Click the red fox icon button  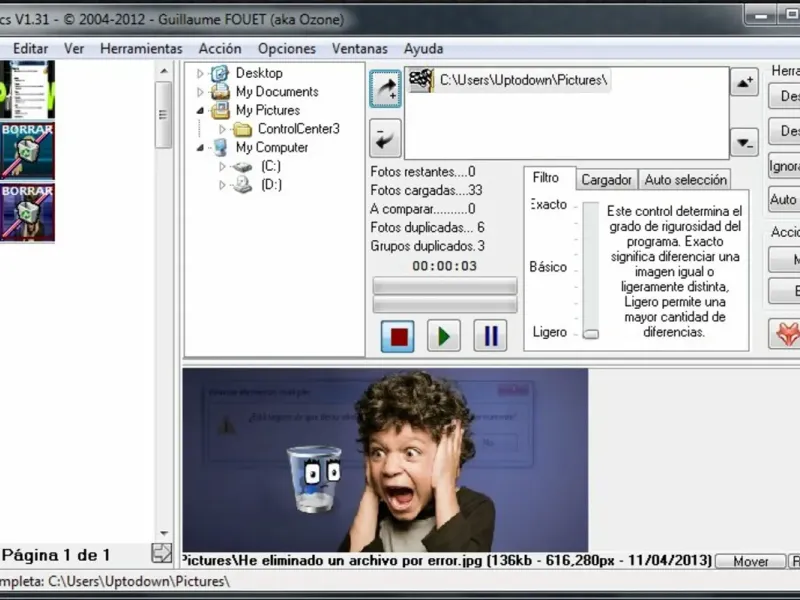786,335
